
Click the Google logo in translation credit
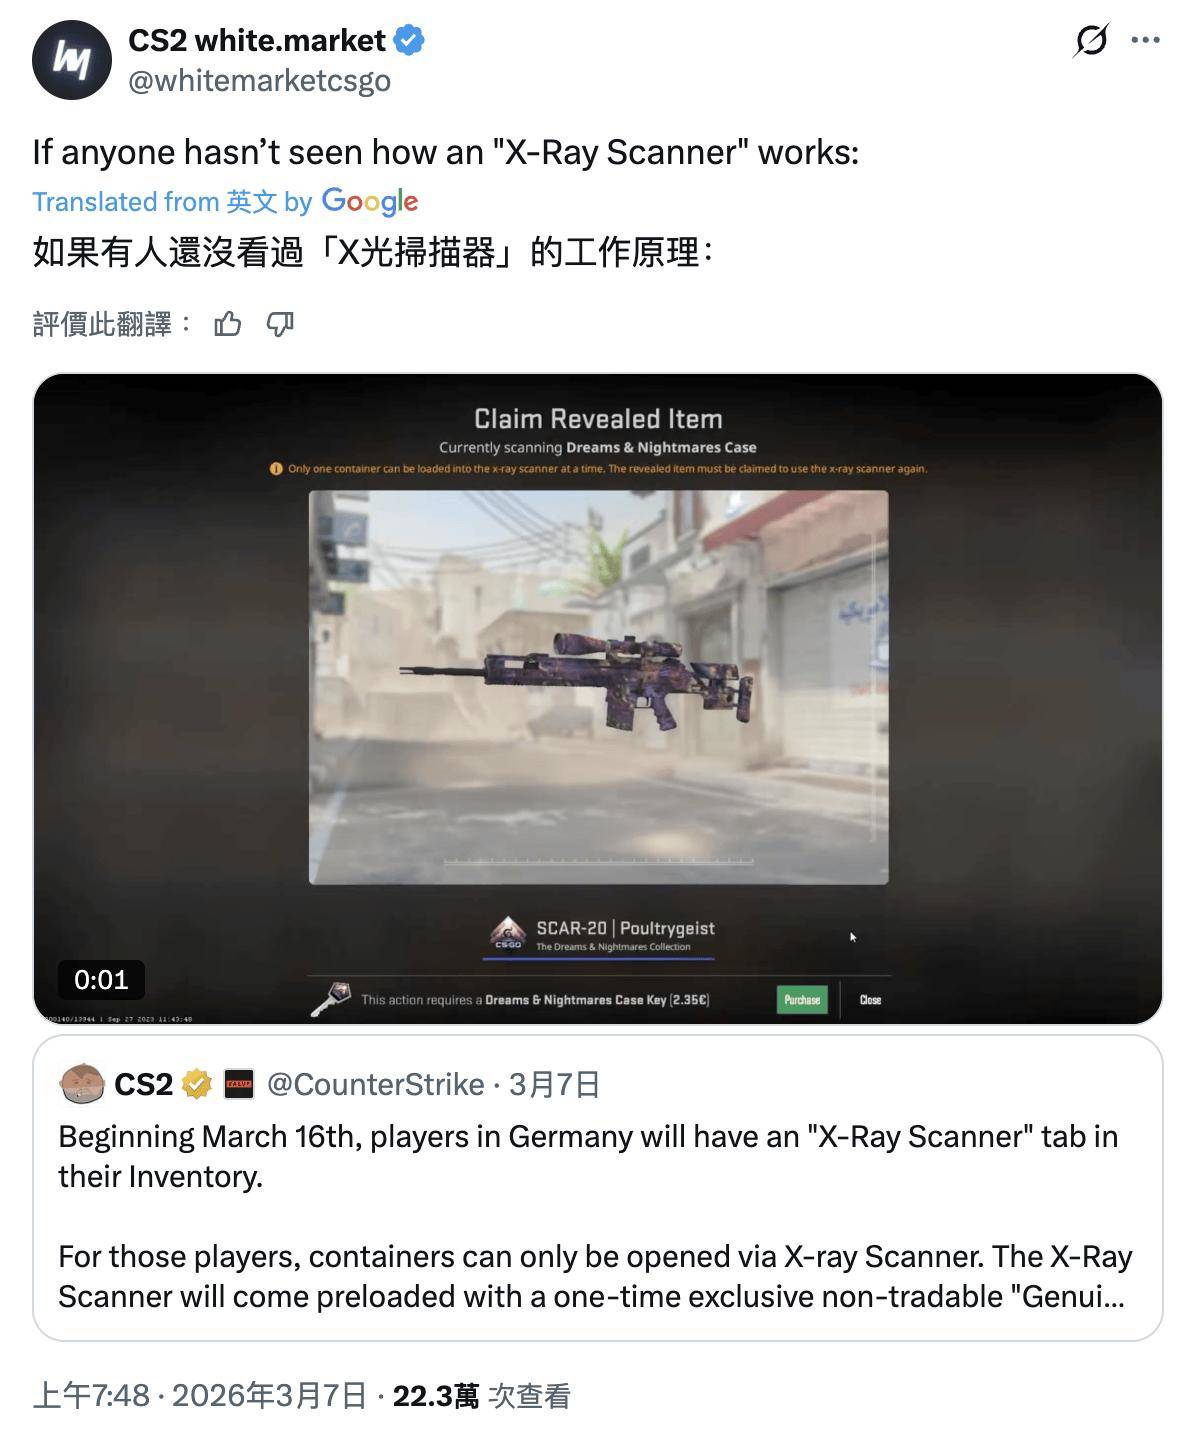point(370,201)
